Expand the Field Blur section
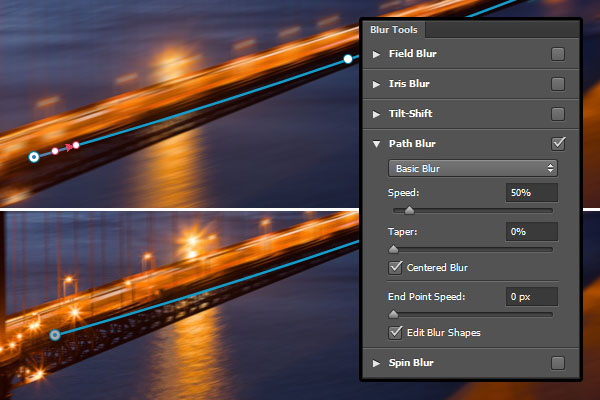Screen dimensions: 600x400 377,54
